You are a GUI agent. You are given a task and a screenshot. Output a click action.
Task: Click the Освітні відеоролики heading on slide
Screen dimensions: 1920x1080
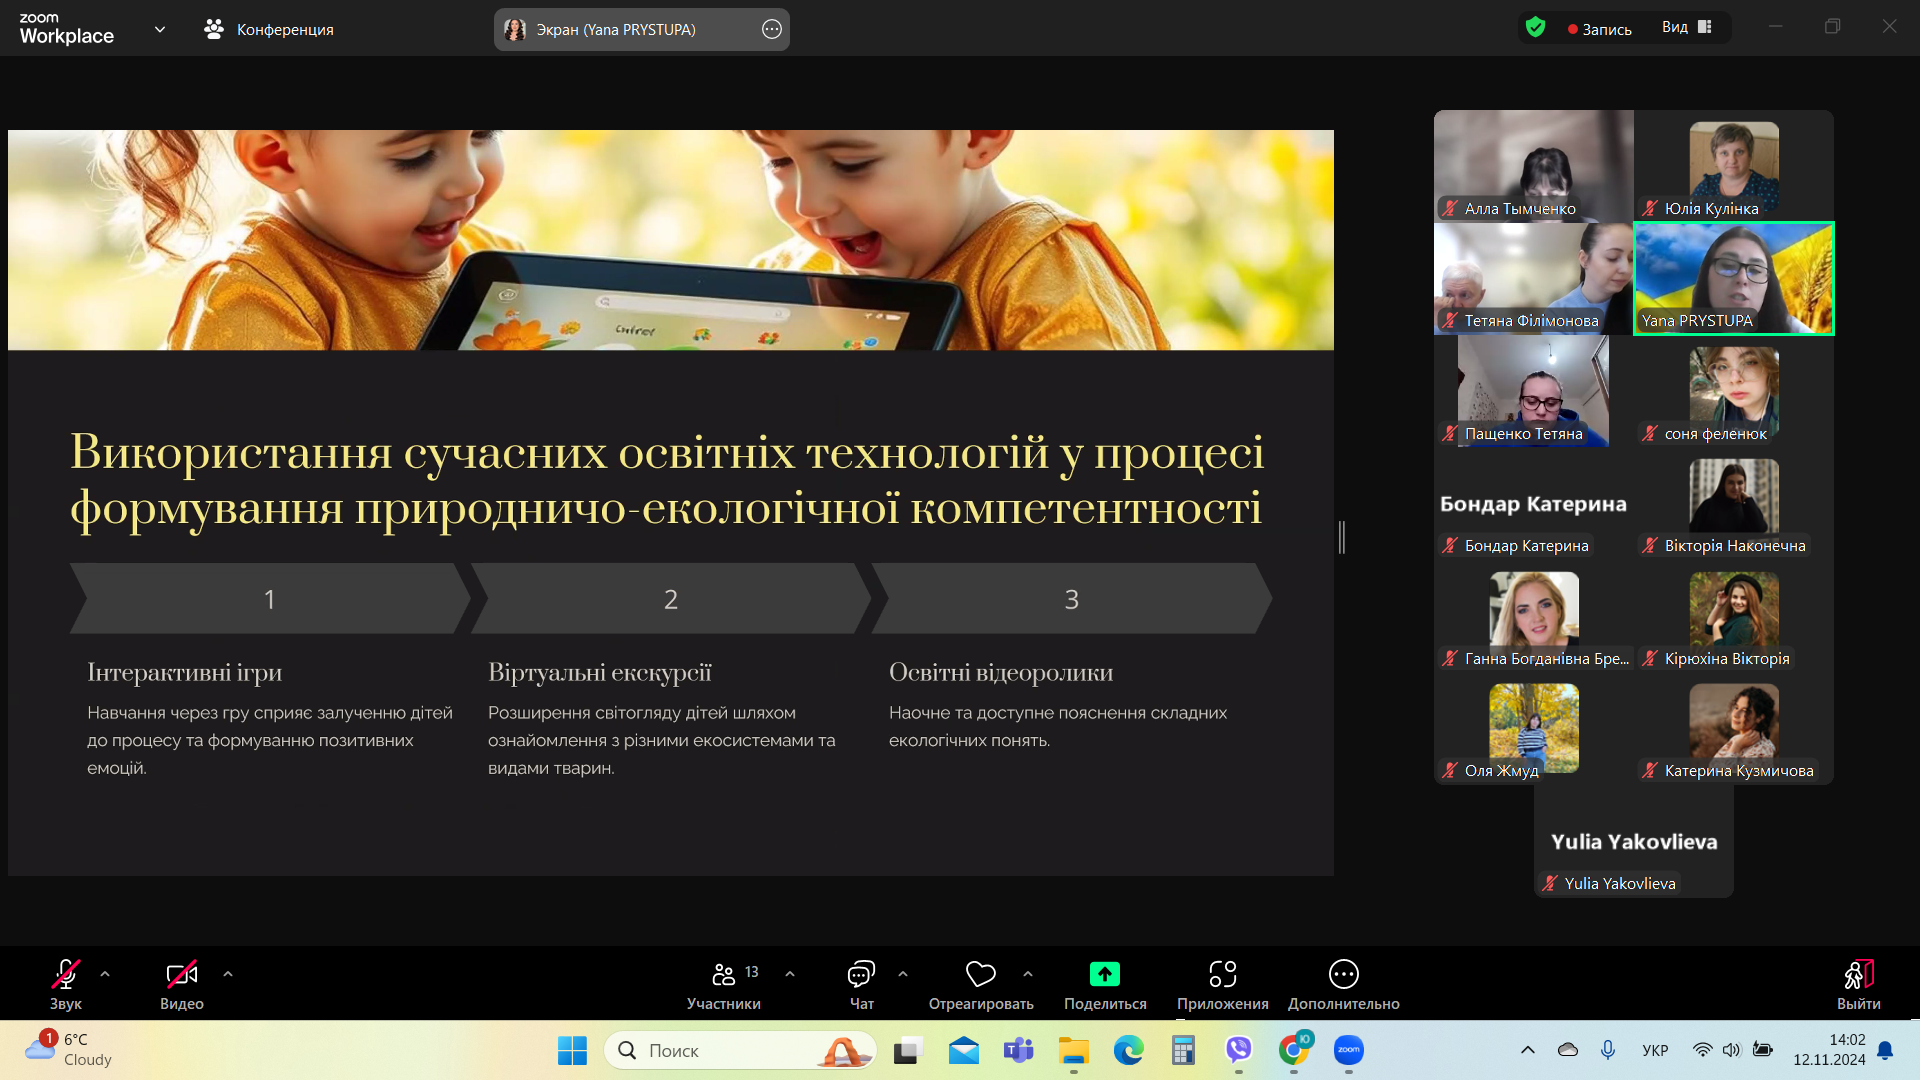(x=1001, y=672)
